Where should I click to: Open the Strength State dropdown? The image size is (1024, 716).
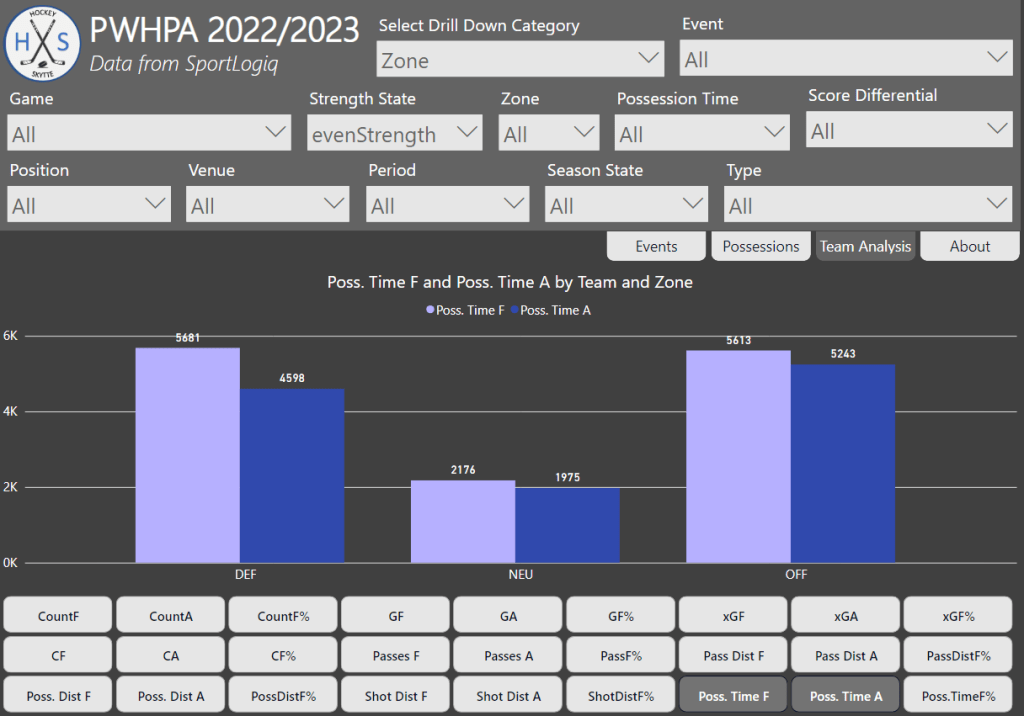[394, 134]
